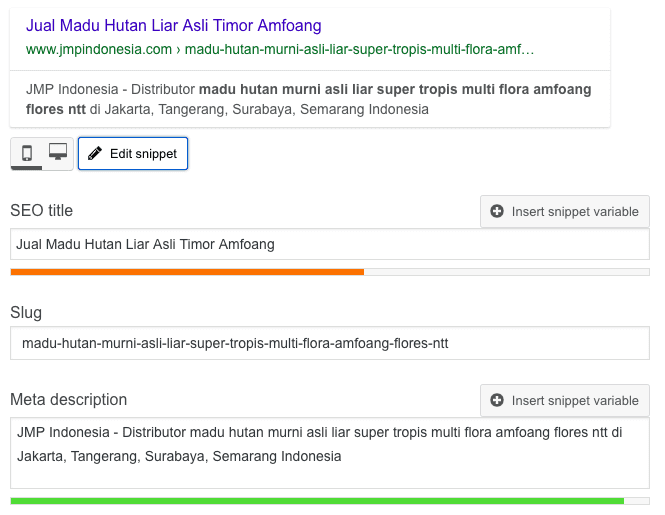Click the pencil icon on Edit snippet
This screenshot has height=515, width=665.
[x=95, y=154]
